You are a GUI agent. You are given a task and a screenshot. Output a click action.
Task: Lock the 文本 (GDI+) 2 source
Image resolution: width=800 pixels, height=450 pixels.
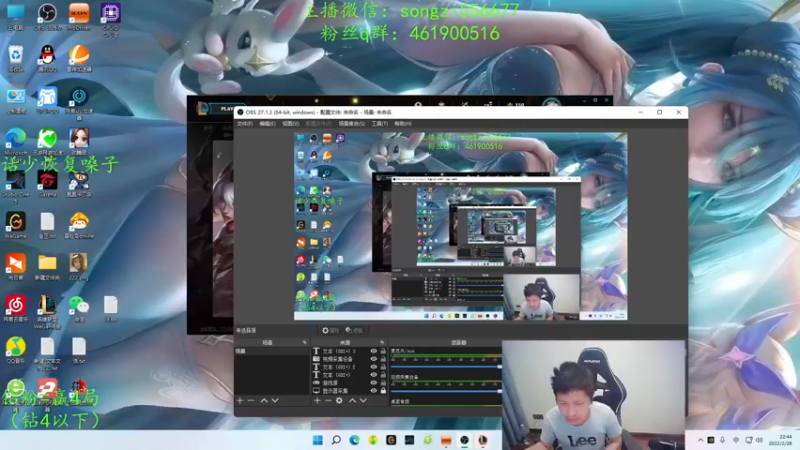[x=383, y=367]
